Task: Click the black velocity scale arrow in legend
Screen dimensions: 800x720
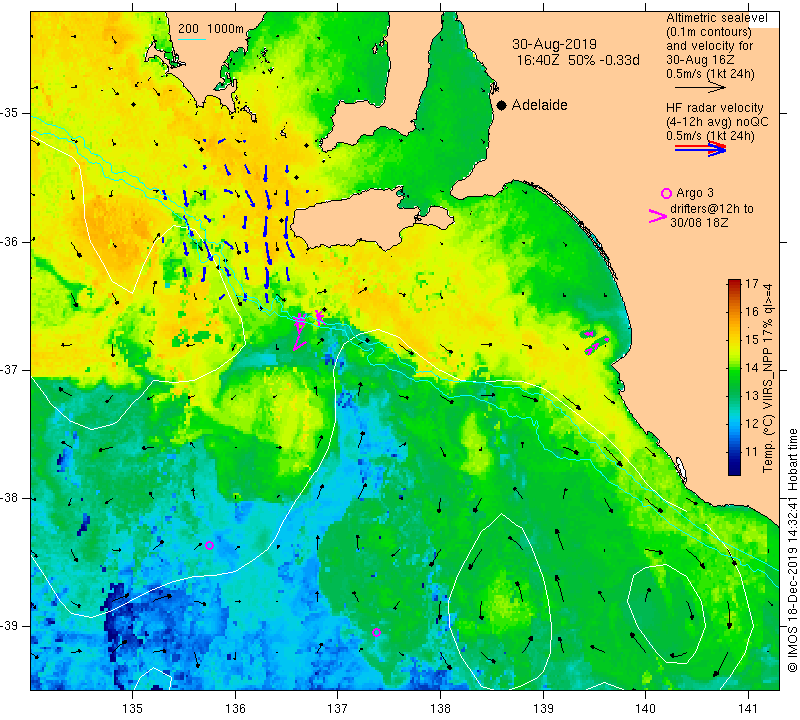Action: 700,88
